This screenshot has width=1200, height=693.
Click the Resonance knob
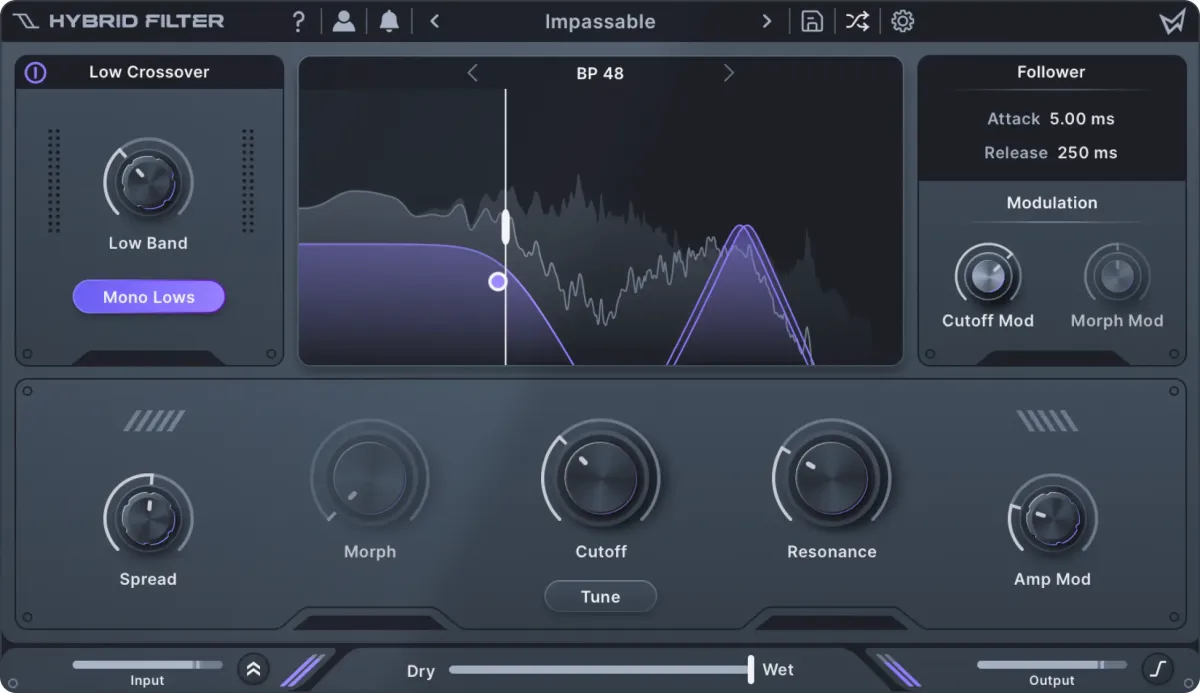831,478
